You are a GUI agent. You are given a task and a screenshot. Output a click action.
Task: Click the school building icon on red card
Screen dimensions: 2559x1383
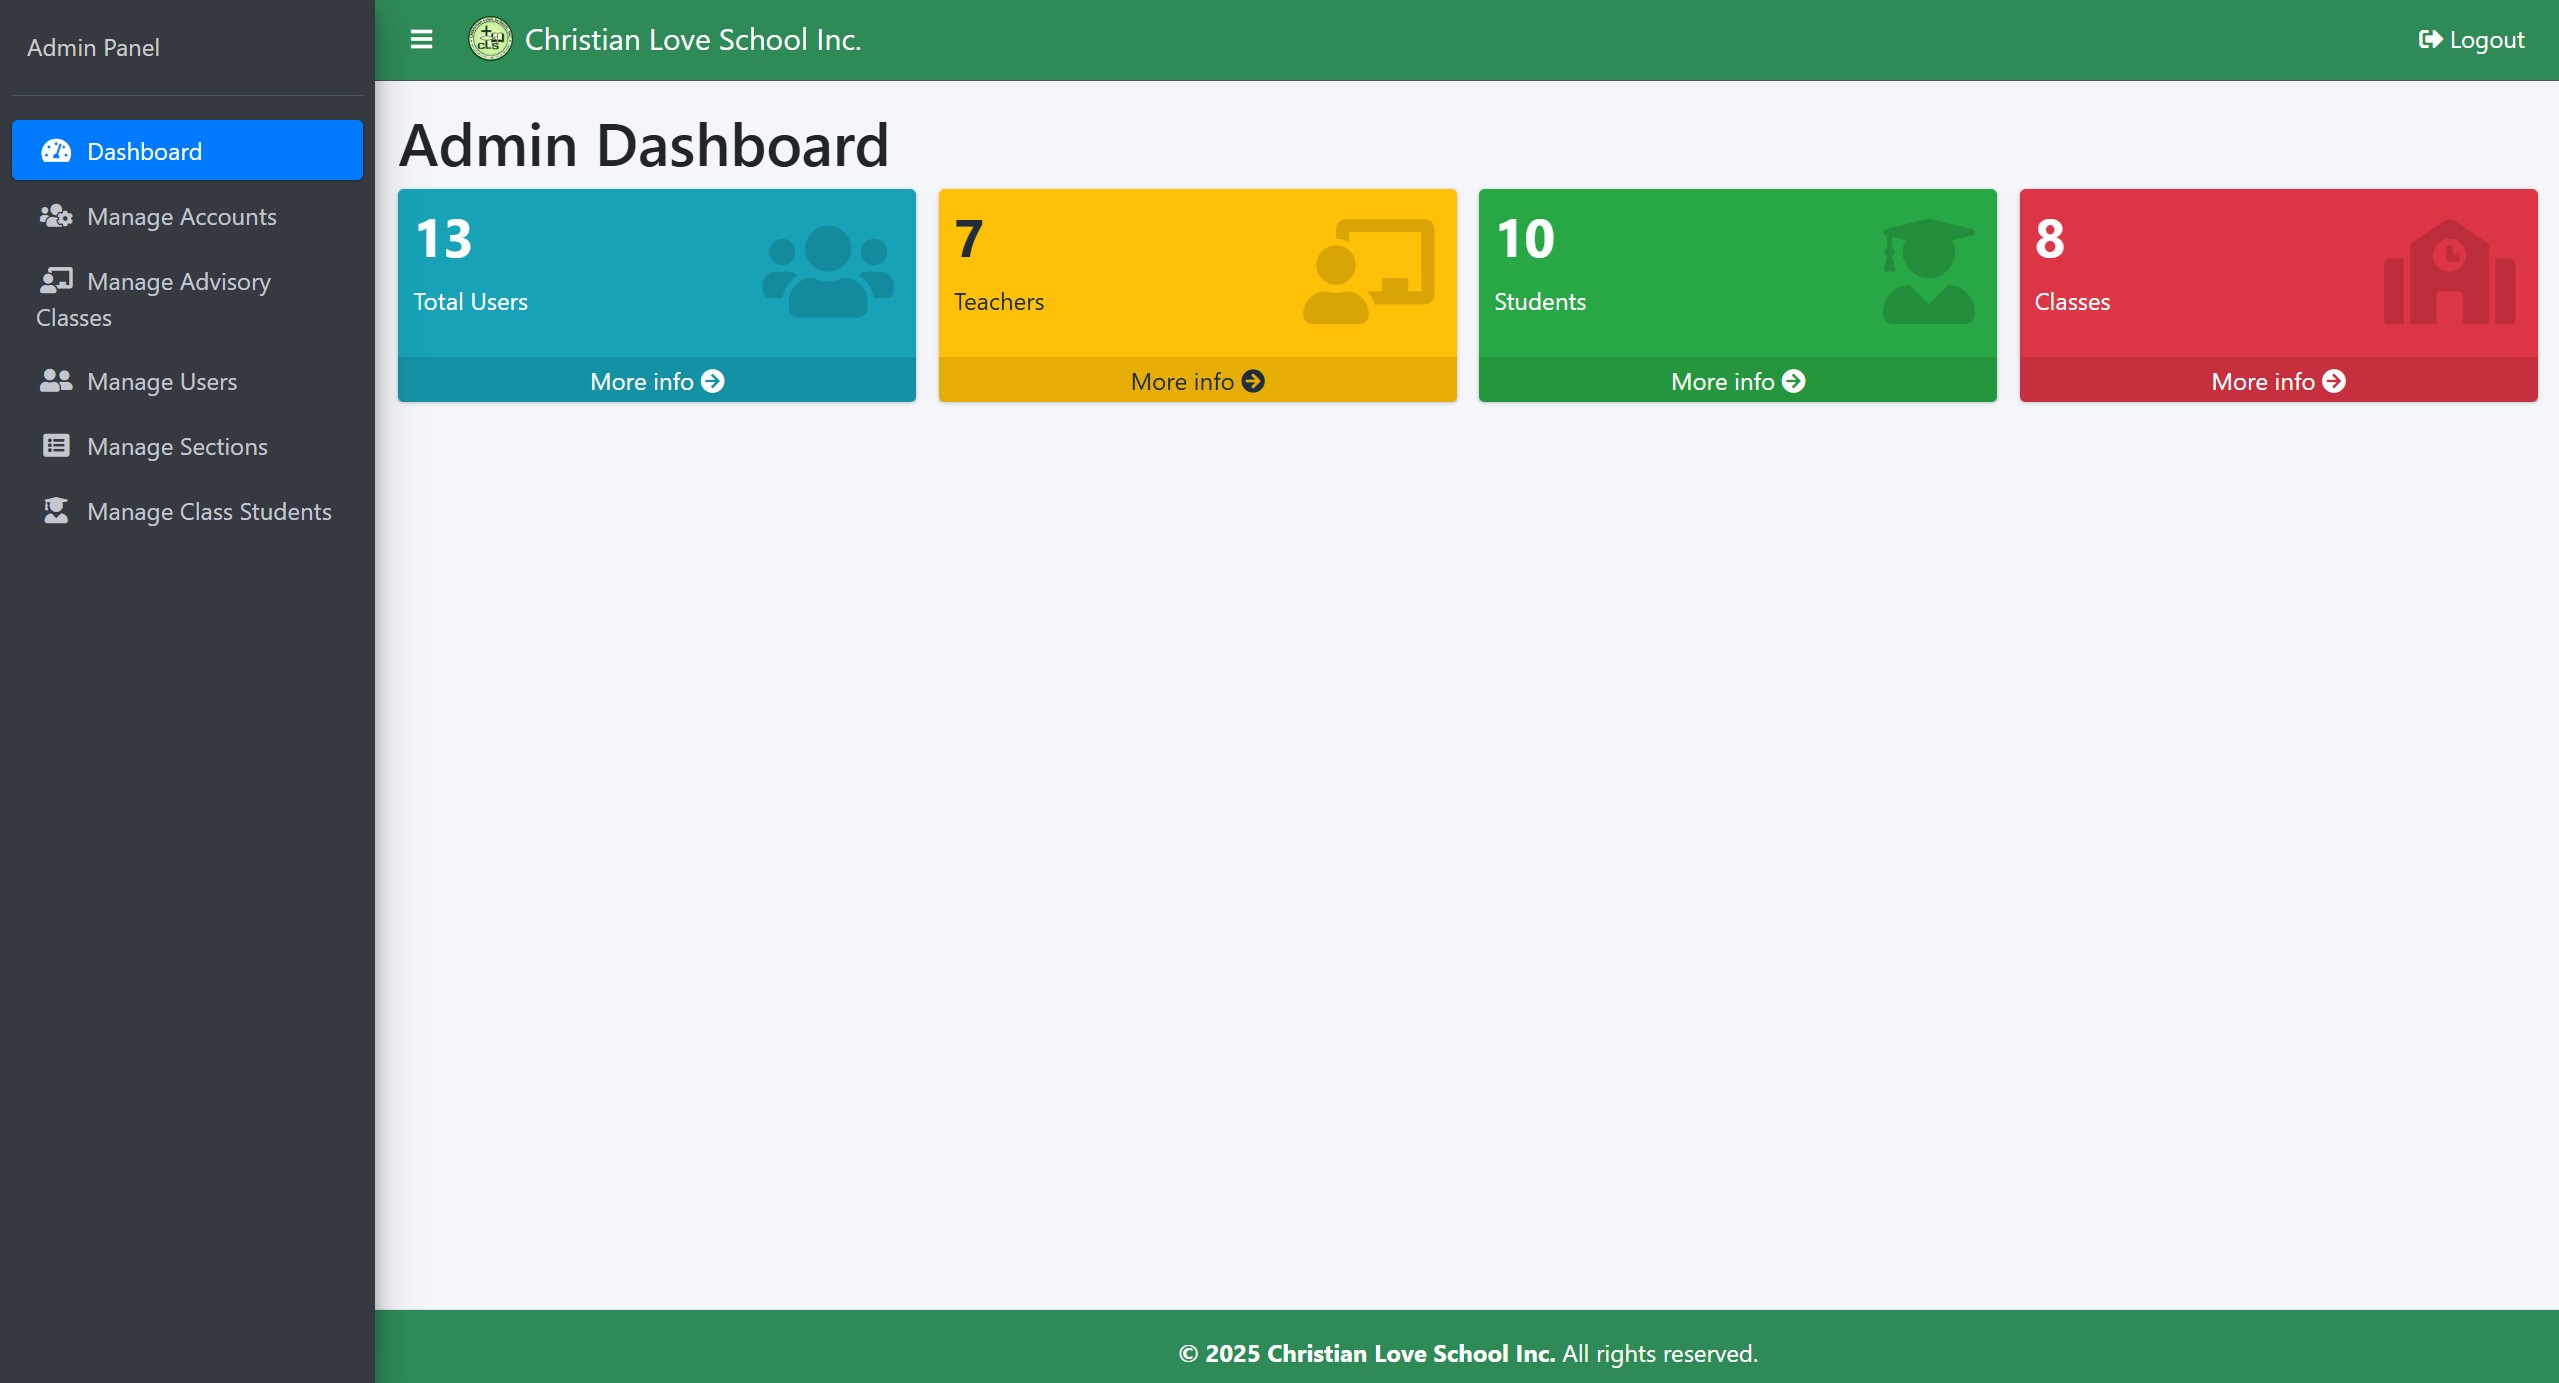pos(2448,272)
